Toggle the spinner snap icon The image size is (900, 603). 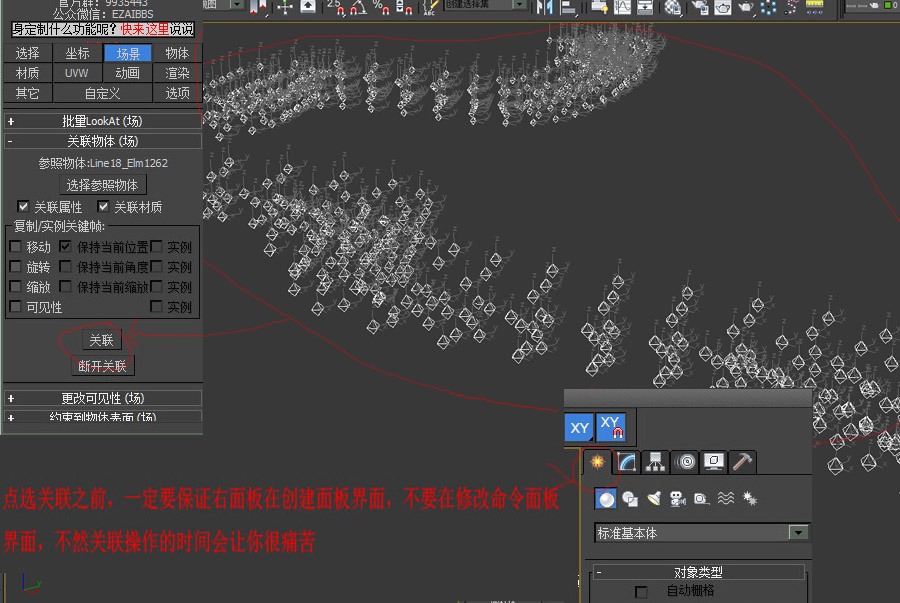click(404, 7)
